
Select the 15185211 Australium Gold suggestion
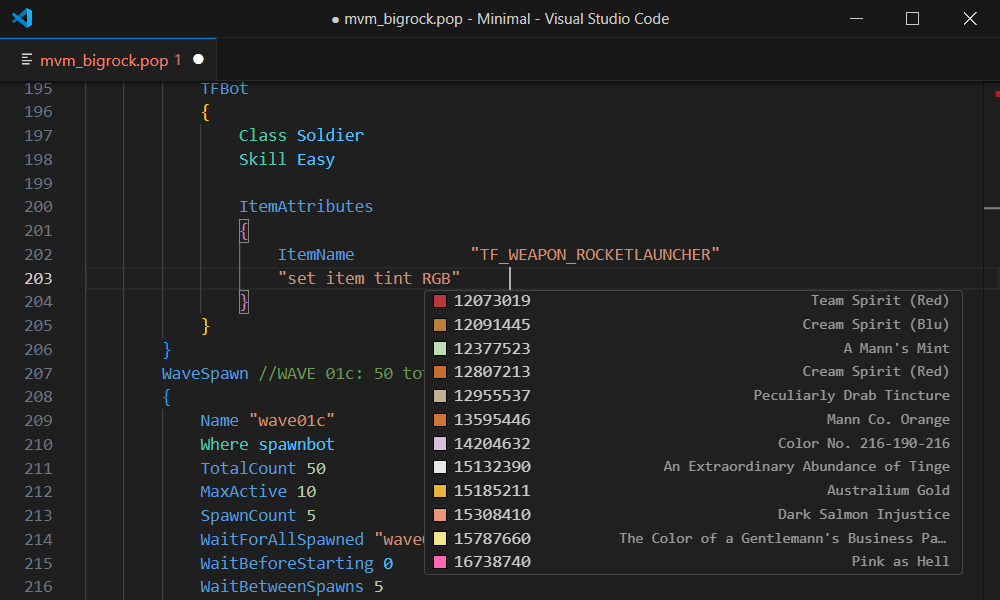point(693,490)
